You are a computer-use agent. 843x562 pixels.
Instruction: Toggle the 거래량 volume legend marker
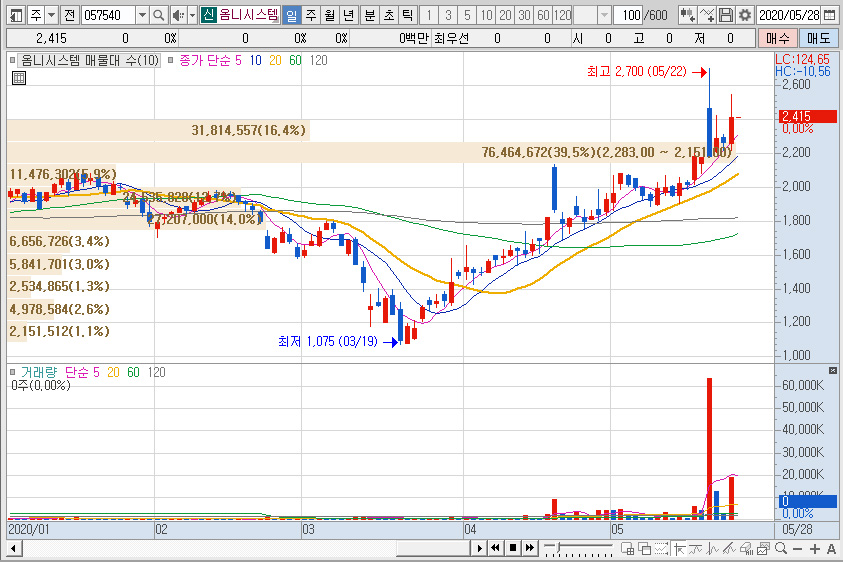pos(13,372)
